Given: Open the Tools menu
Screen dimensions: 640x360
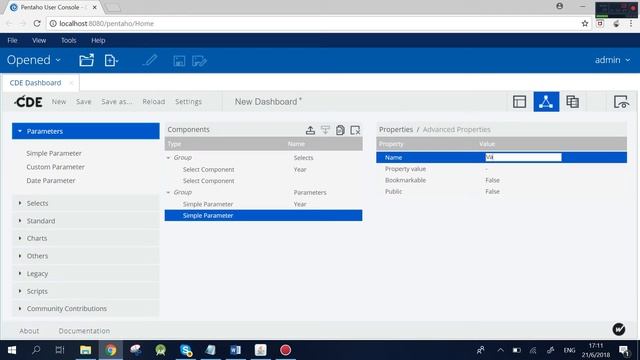Looking at the screenshot, I should tap(69, 40).
